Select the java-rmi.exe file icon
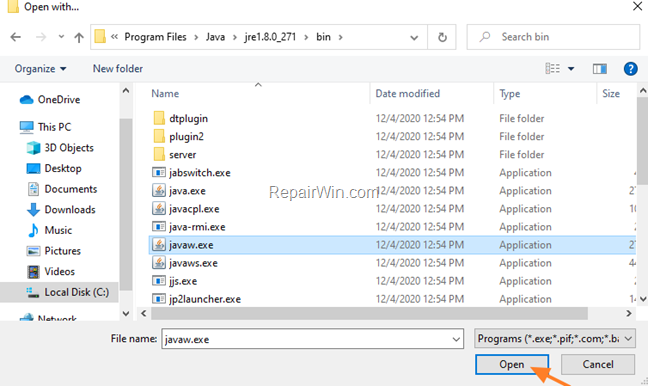This screenshot has height=386, width=648. click(x=159, y=226)
